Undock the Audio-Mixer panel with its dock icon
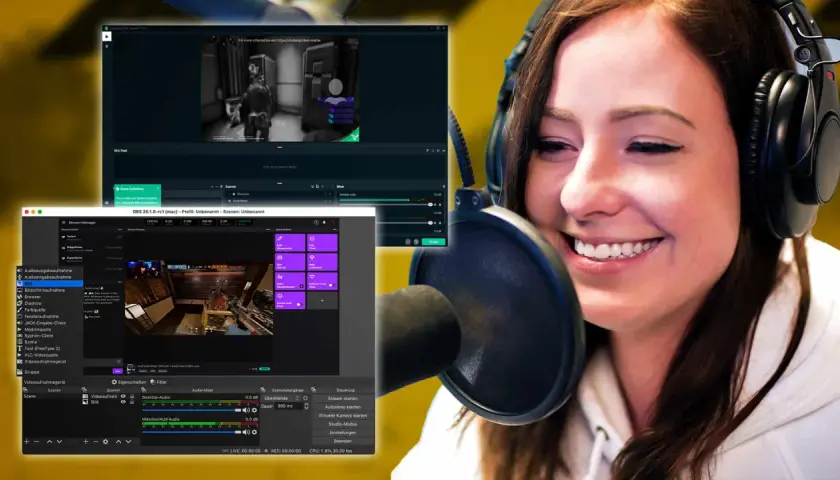This screenshot has height=480, width=840. click(144, 390)
